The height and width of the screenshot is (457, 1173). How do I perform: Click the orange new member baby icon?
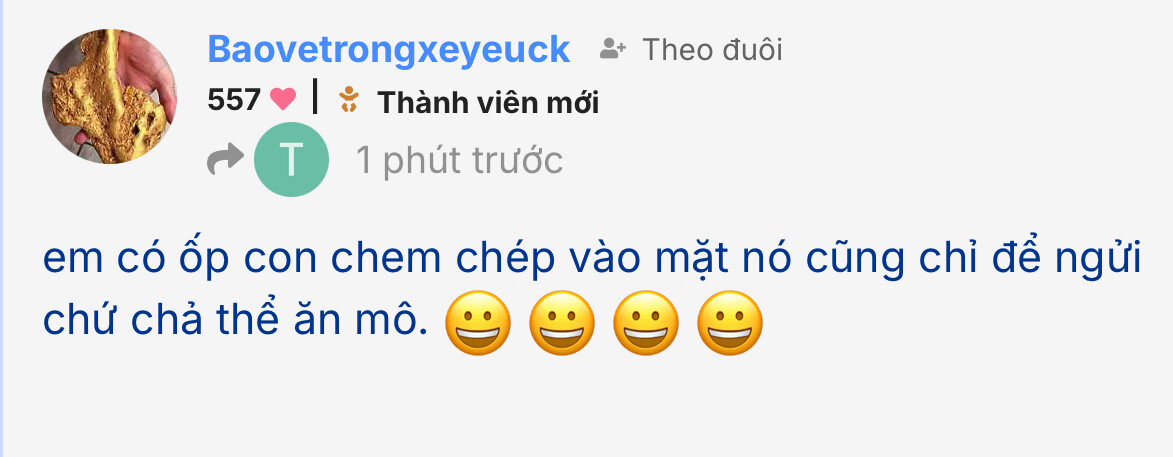pos(348,99)
